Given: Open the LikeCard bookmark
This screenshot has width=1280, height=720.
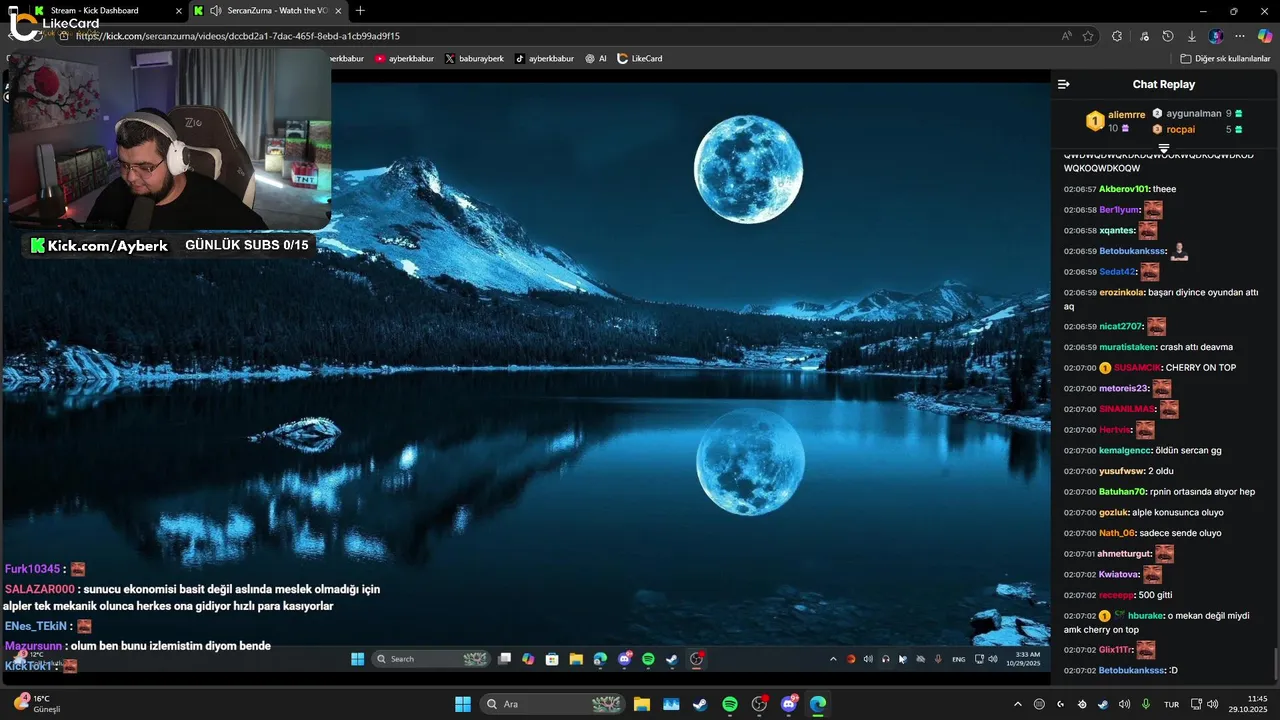Looking at the screenshot, I should [x=640, y=58].
